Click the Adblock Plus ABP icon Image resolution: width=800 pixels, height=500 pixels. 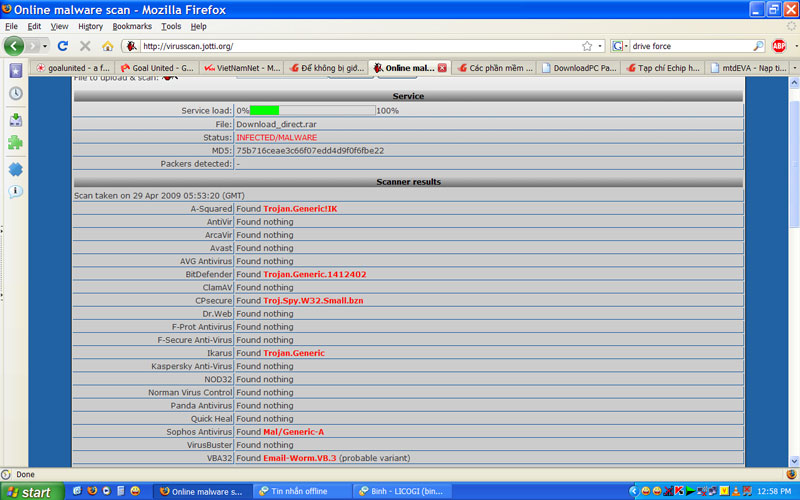tap(779, 46)
